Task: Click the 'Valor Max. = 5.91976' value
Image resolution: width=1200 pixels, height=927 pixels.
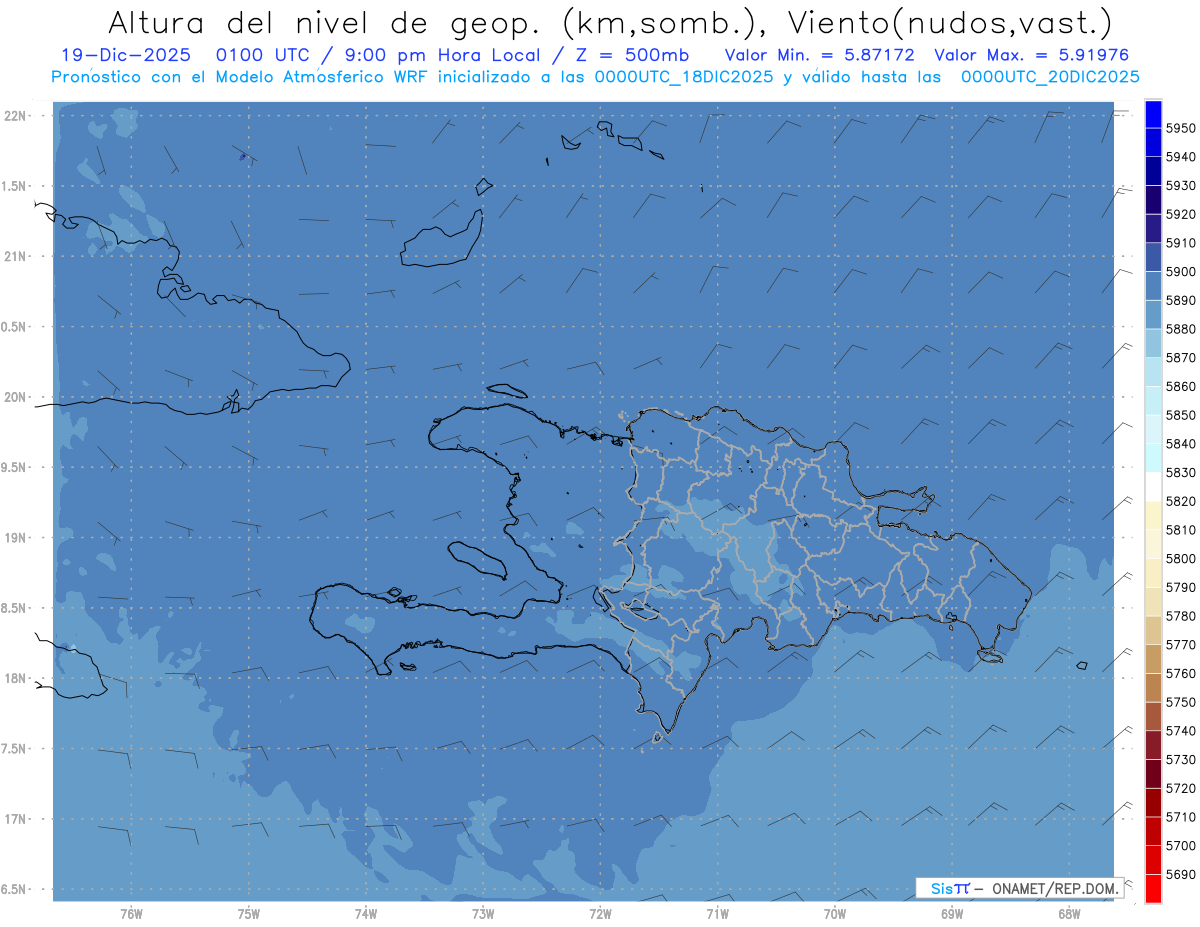Action: coord(1033,55)
